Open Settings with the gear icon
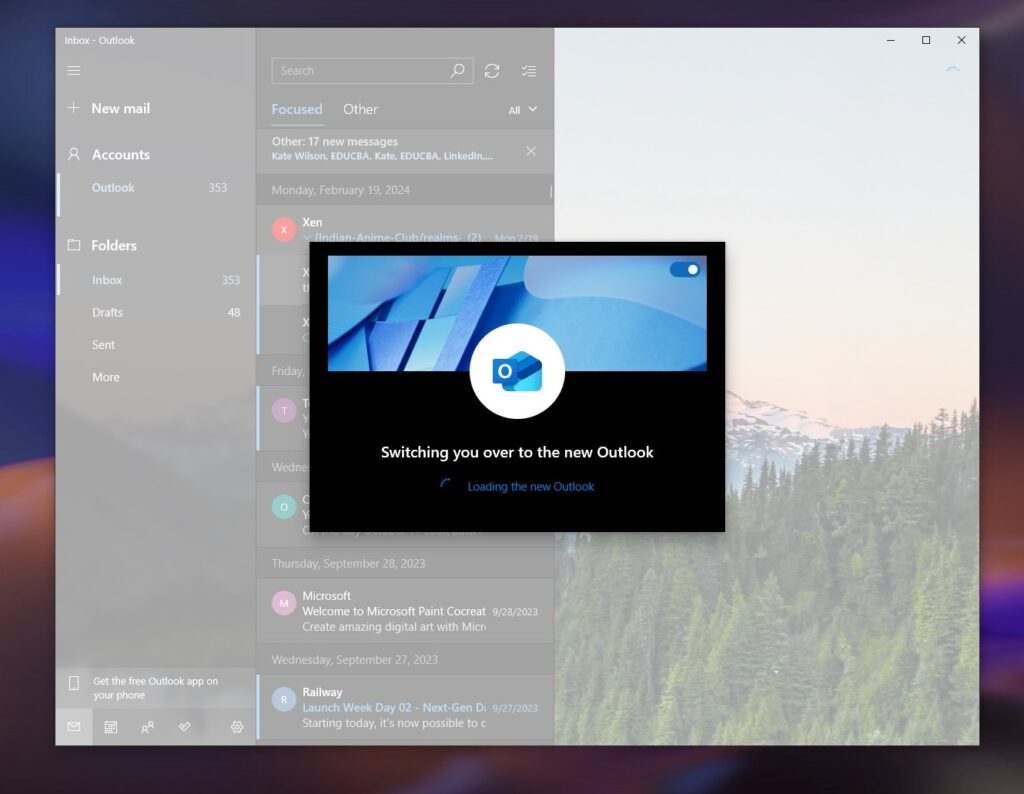The height and width of the screenshot is (794, 1024). 236,727
